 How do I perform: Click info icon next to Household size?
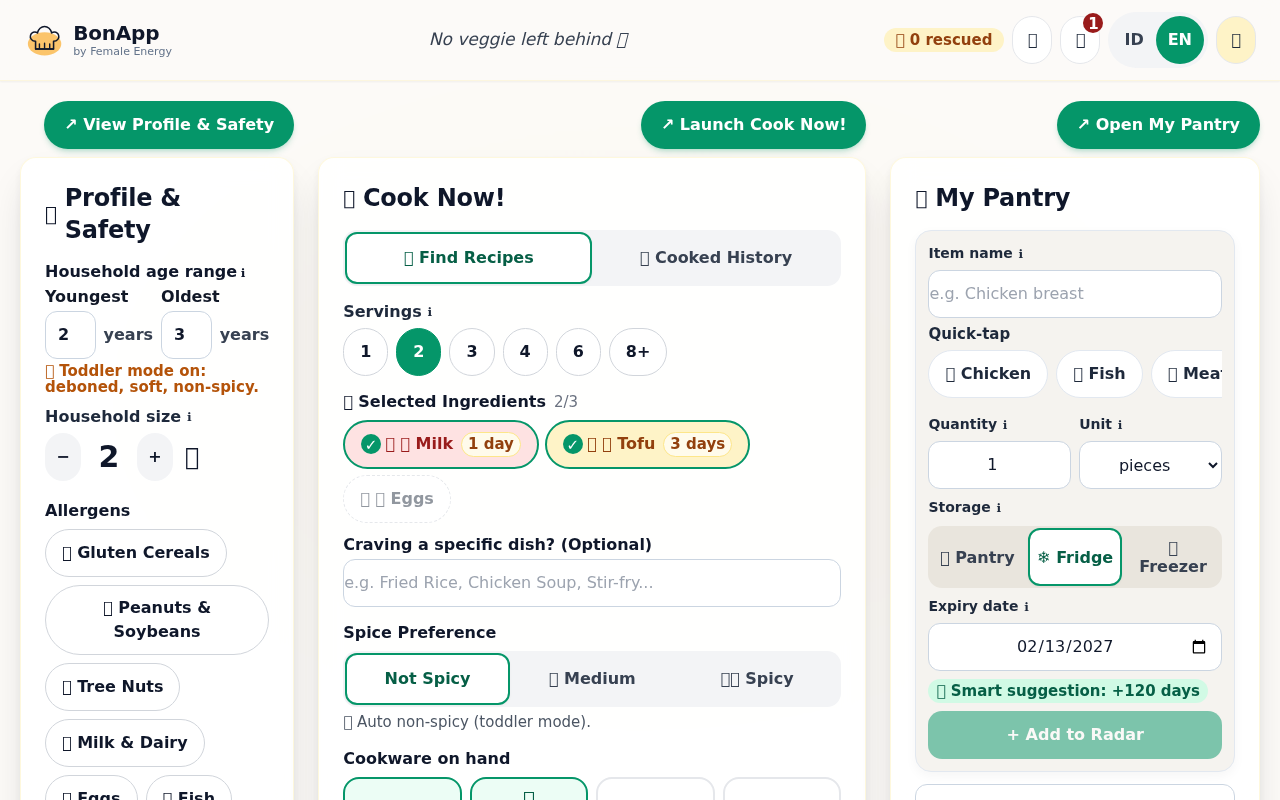point(189,417)
